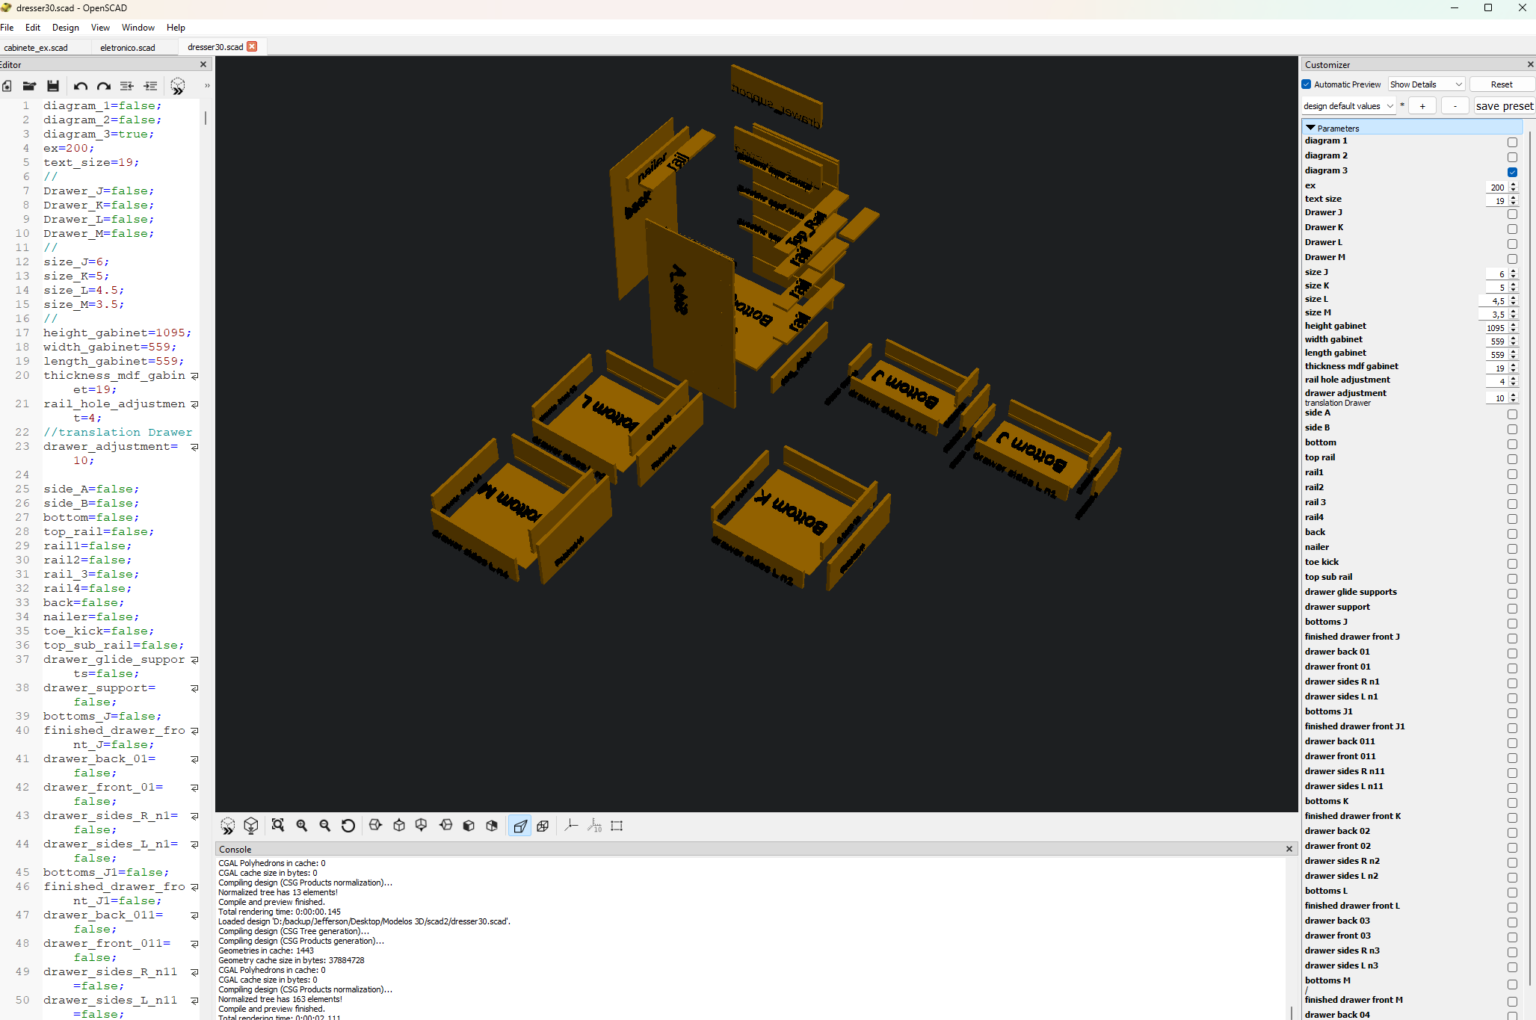The image size is (1536, 1020).
Task: Enable the toe kick checkbox
Action: click(1512, 564)
